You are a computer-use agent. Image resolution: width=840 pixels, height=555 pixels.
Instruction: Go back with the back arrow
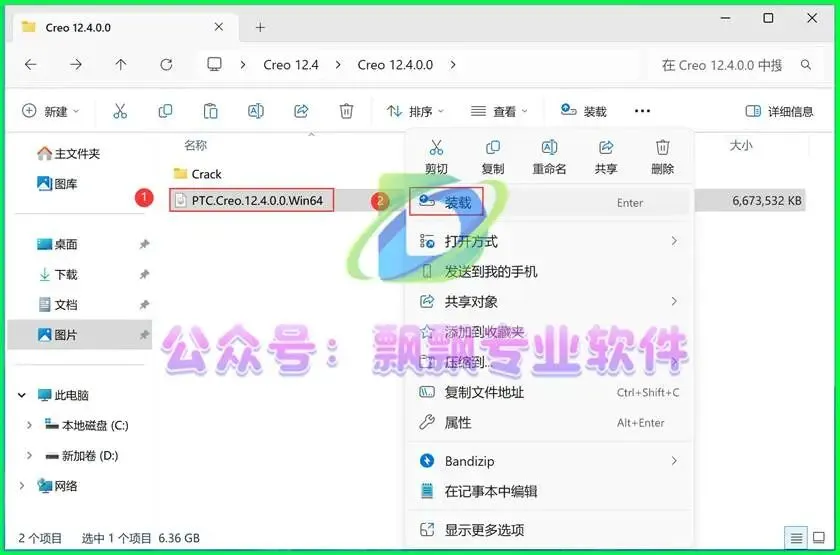pyautogui.click(x=31, y=65)
